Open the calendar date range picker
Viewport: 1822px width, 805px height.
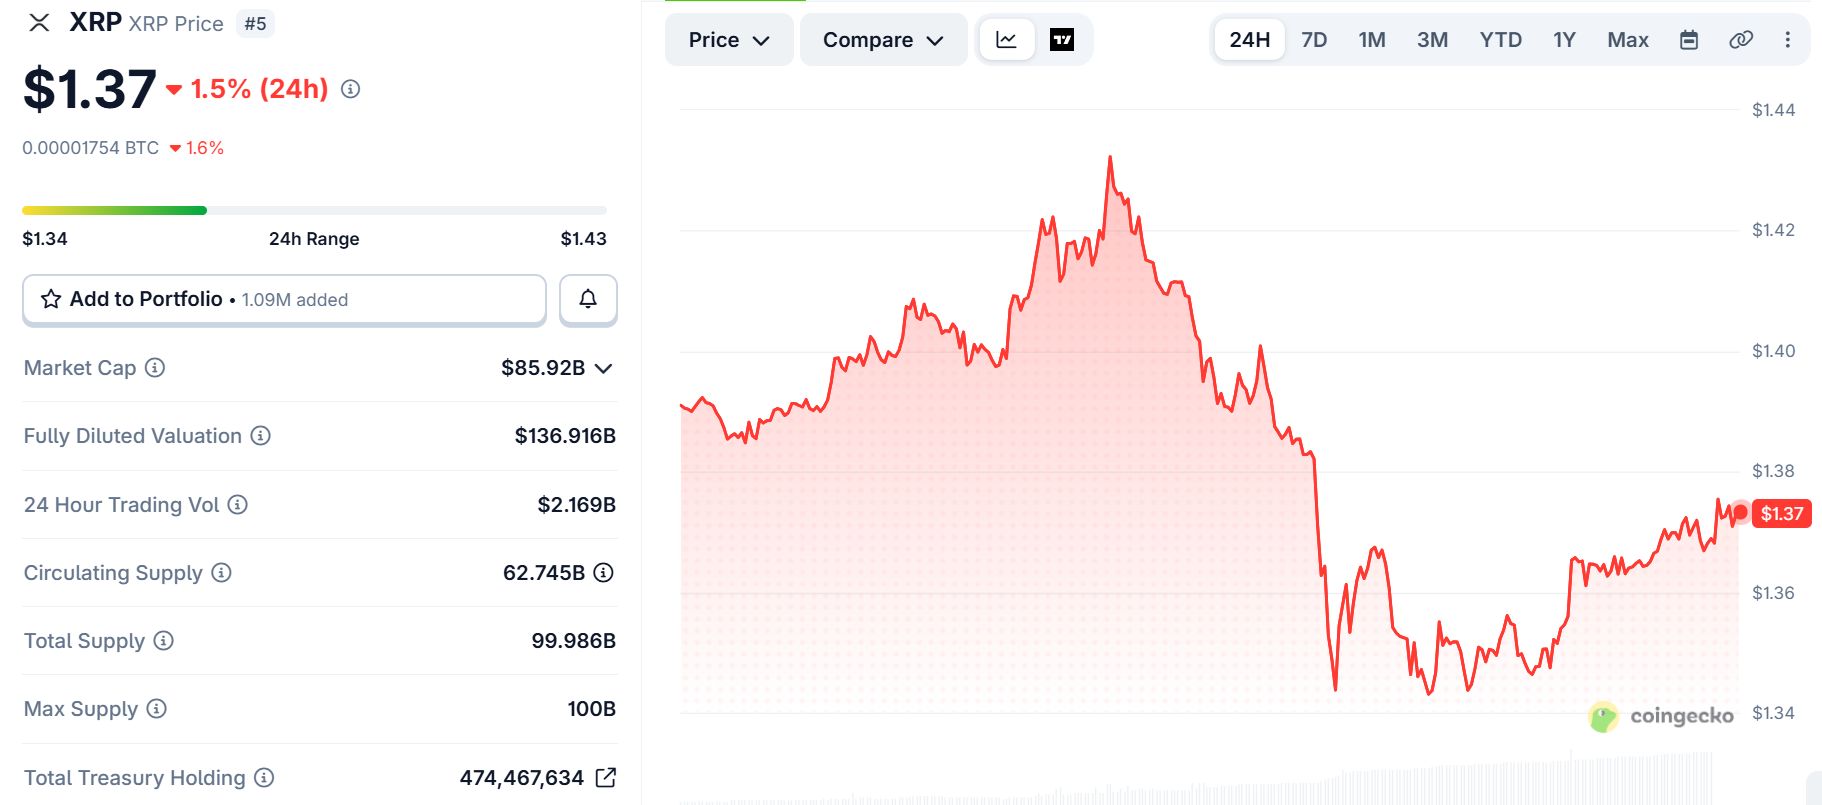[x=1689, y=40]
